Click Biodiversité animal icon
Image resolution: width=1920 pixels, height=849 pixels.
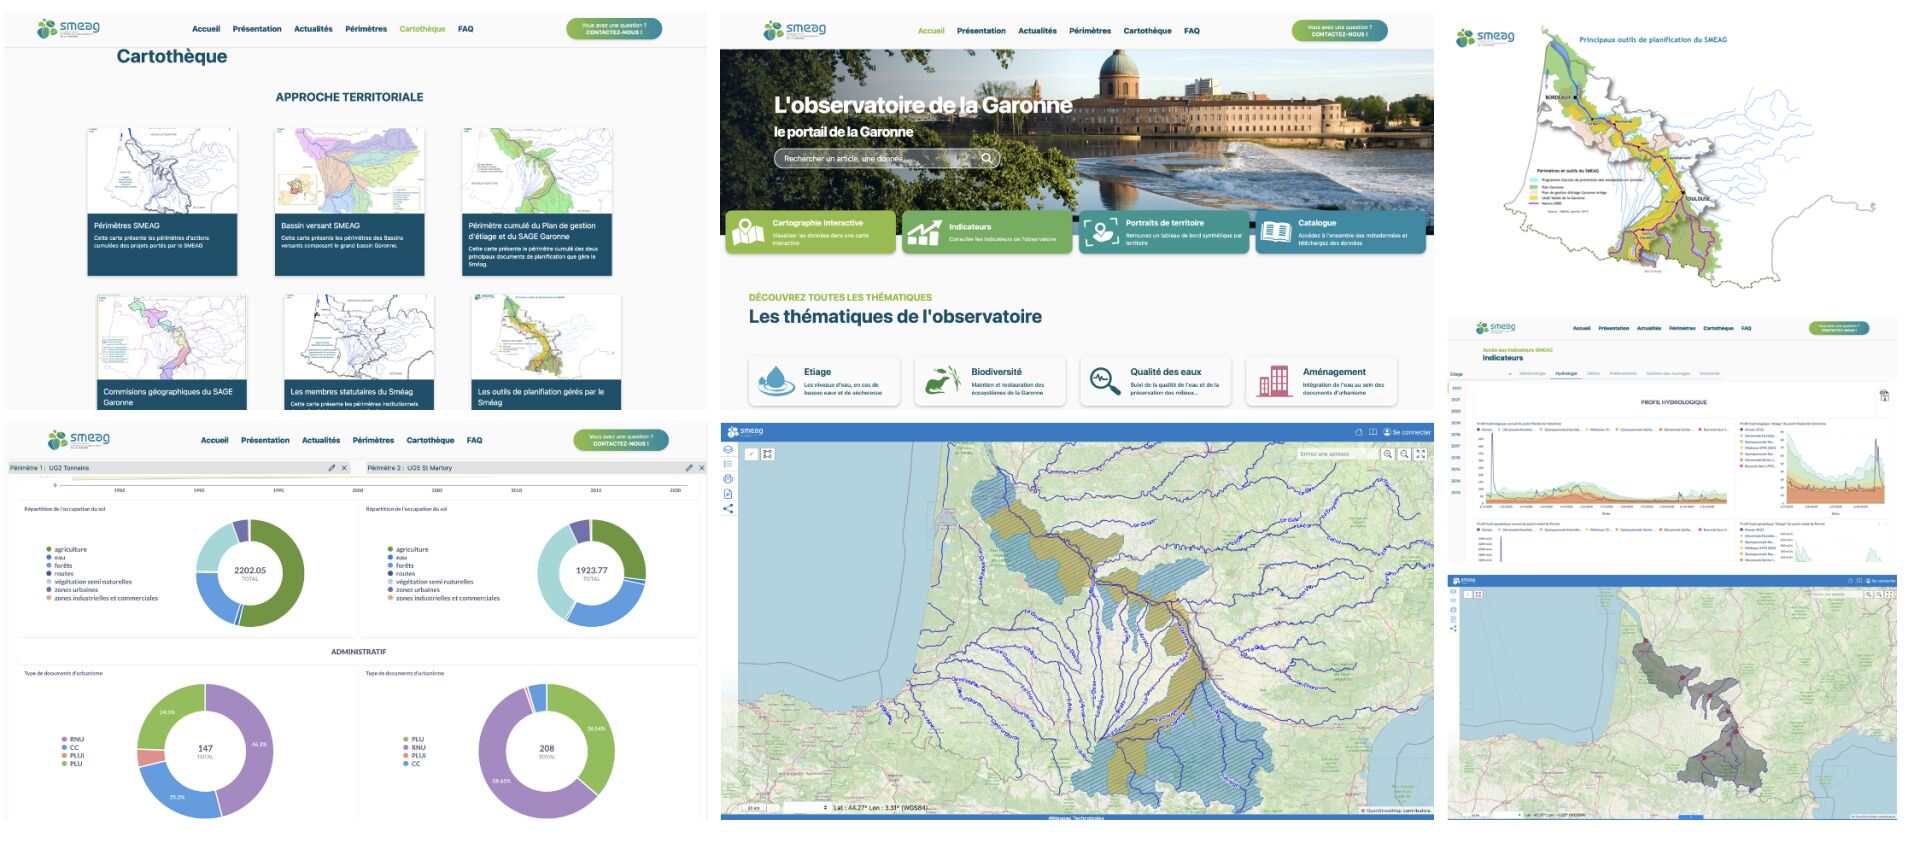pyautogui.click(x=942, y=381)
